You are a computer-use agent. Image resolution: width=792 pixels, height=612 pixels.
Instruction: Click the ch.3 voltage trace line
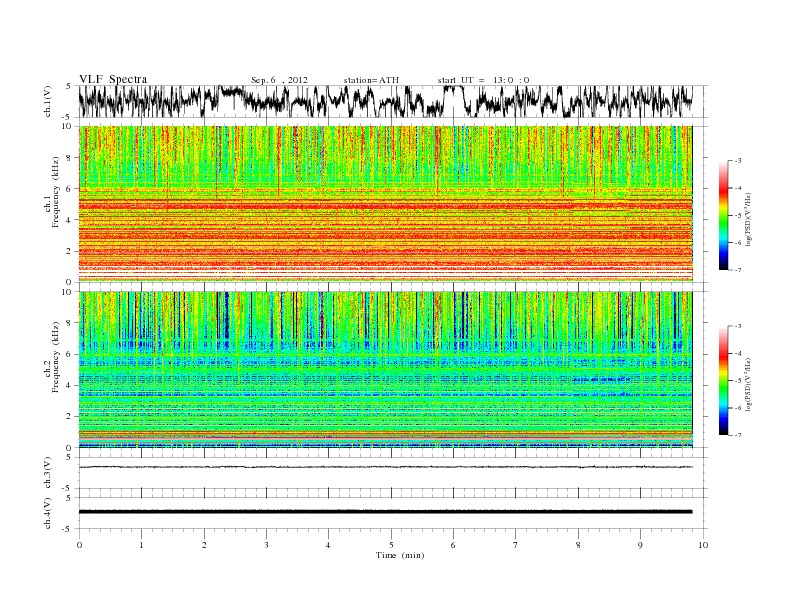(x=385, y=467)
